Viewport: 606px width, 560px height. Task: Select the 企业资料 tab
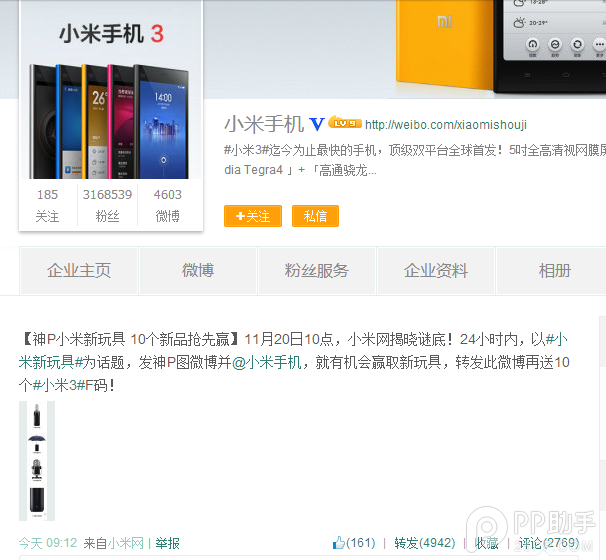436,271
